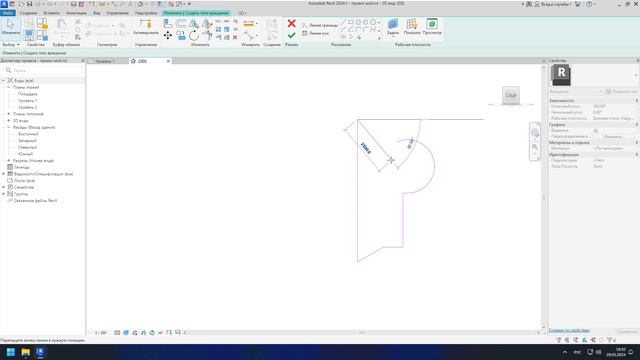Collapse the Elevations (Building Elevation) node

(9, 127)
